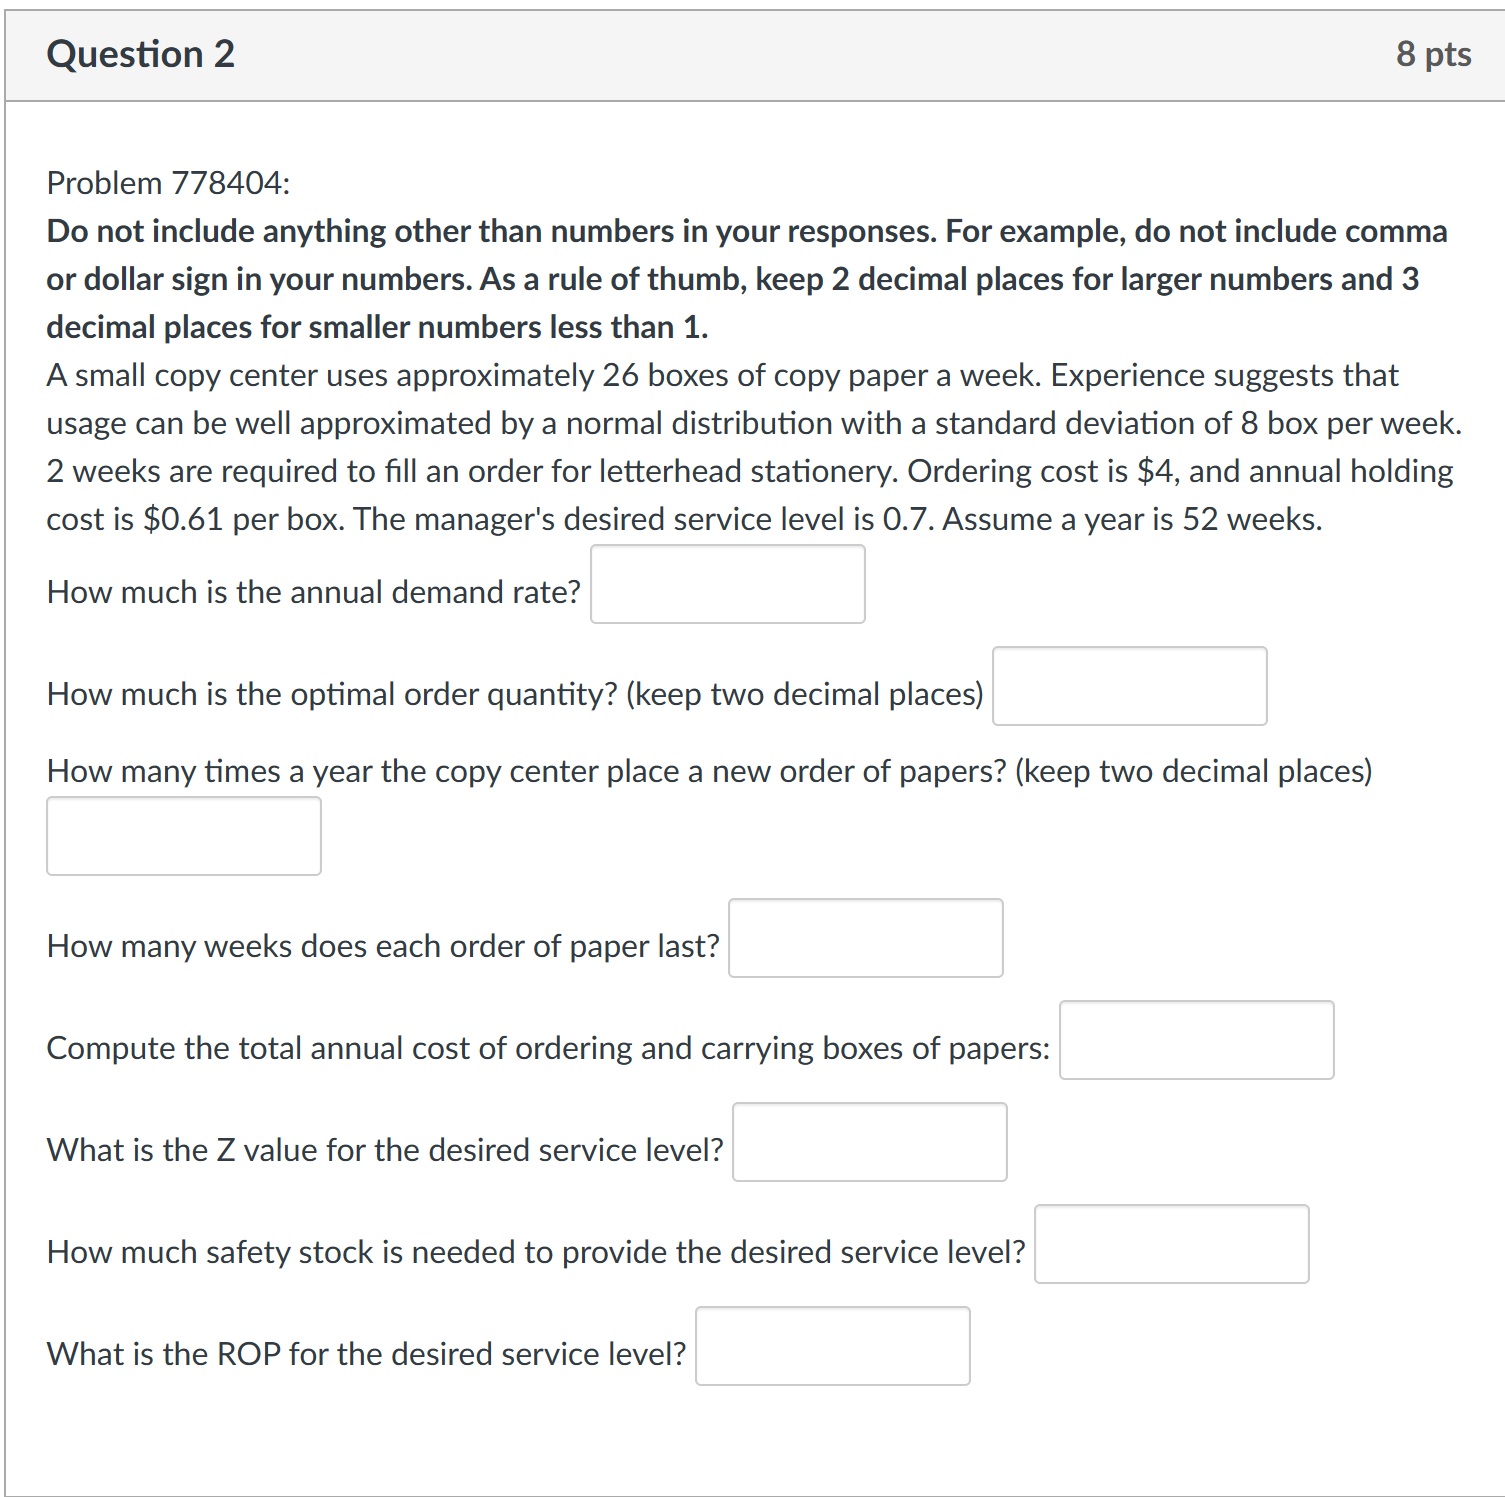
Task: Click the annual demand rate input field
Action: [x=727, y=584]
